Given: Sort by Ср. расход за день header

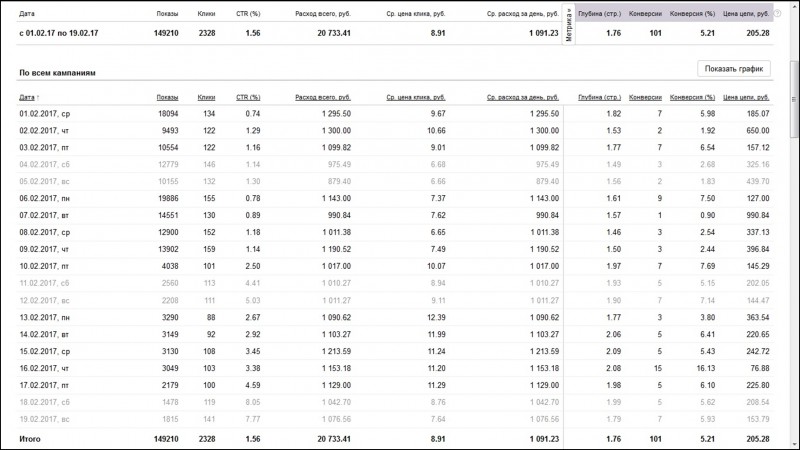Looking at the screenshot, I should click(523, 97).
